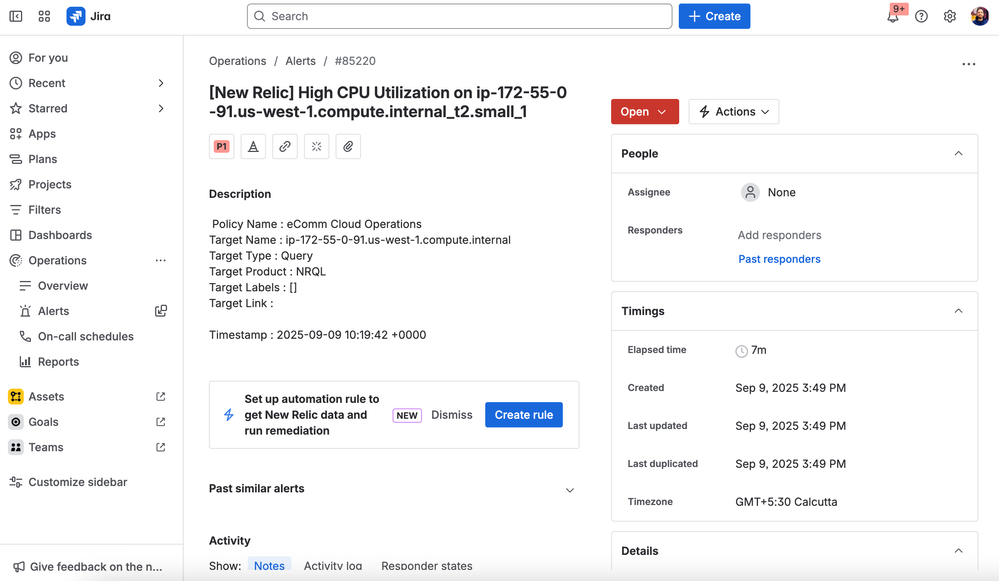Open the app switcher grid icon
The height and width of the screenshot is (581, 999).
[44, 17]
